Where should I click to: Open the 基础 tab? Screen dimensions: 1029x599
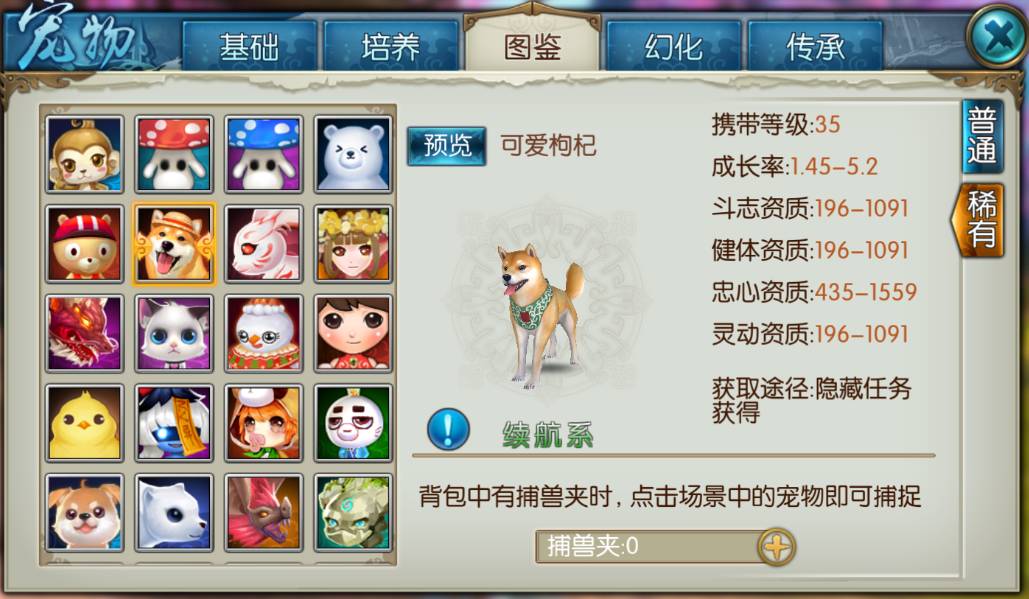point(249,46)
